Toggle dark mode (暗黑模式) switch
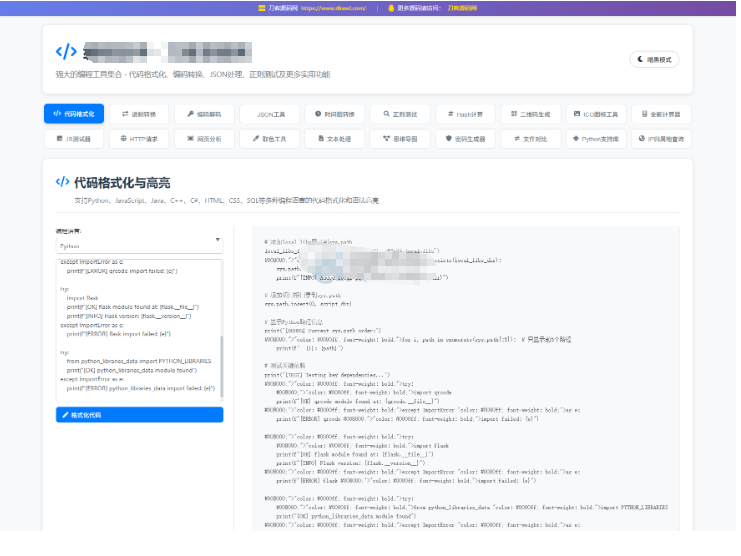 point(656,60)
